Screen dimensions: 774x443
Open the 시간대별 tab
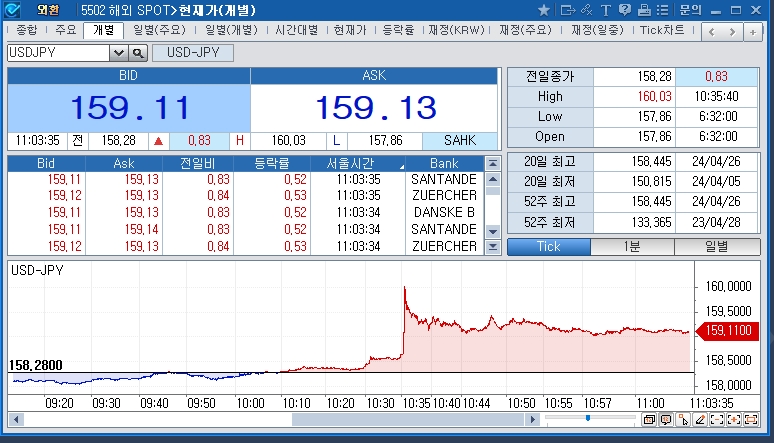pyautogui.click(x=297, y=30)
